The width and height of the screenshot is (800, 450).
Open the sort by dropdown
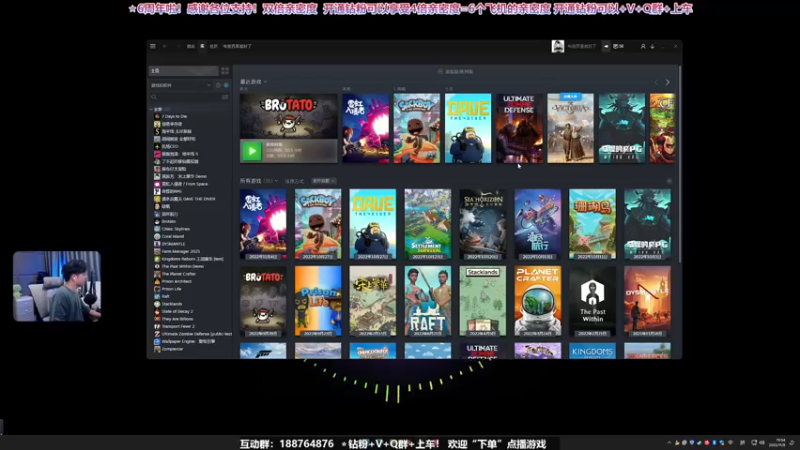[323, 181]
